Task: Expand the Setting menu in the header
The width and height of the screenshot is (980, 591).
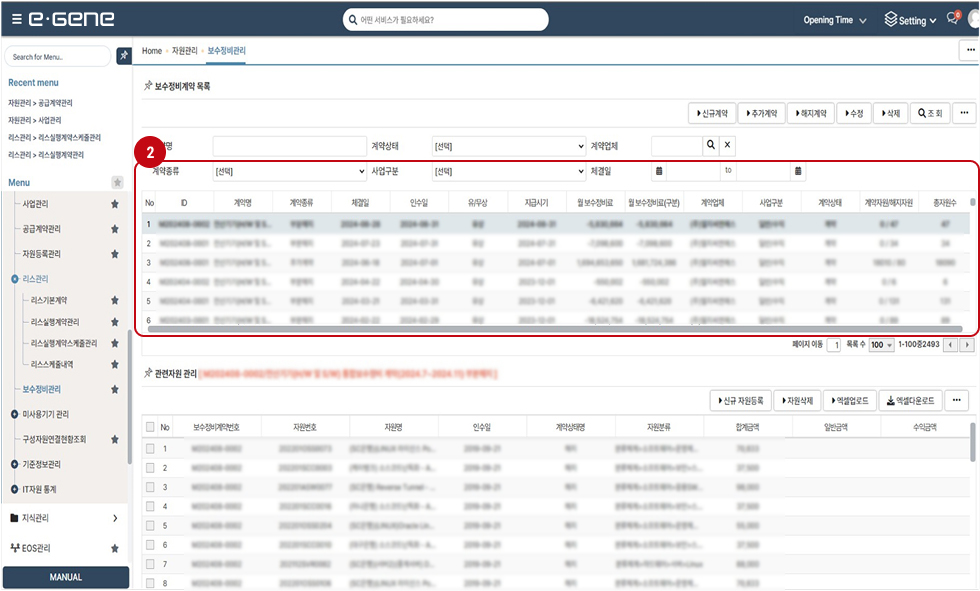Action: point(910,20)
